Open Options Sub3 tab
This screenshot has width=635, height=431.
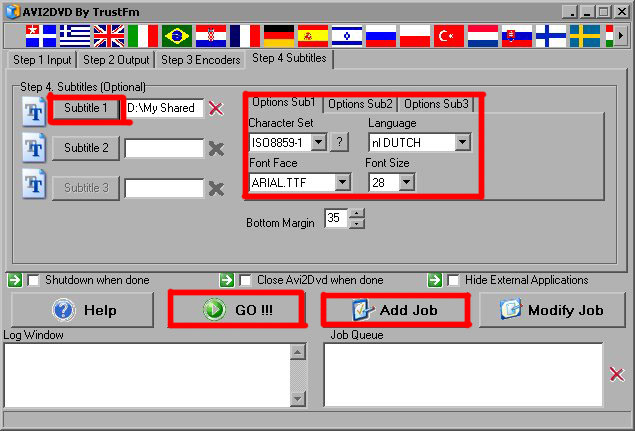(436, 104)
